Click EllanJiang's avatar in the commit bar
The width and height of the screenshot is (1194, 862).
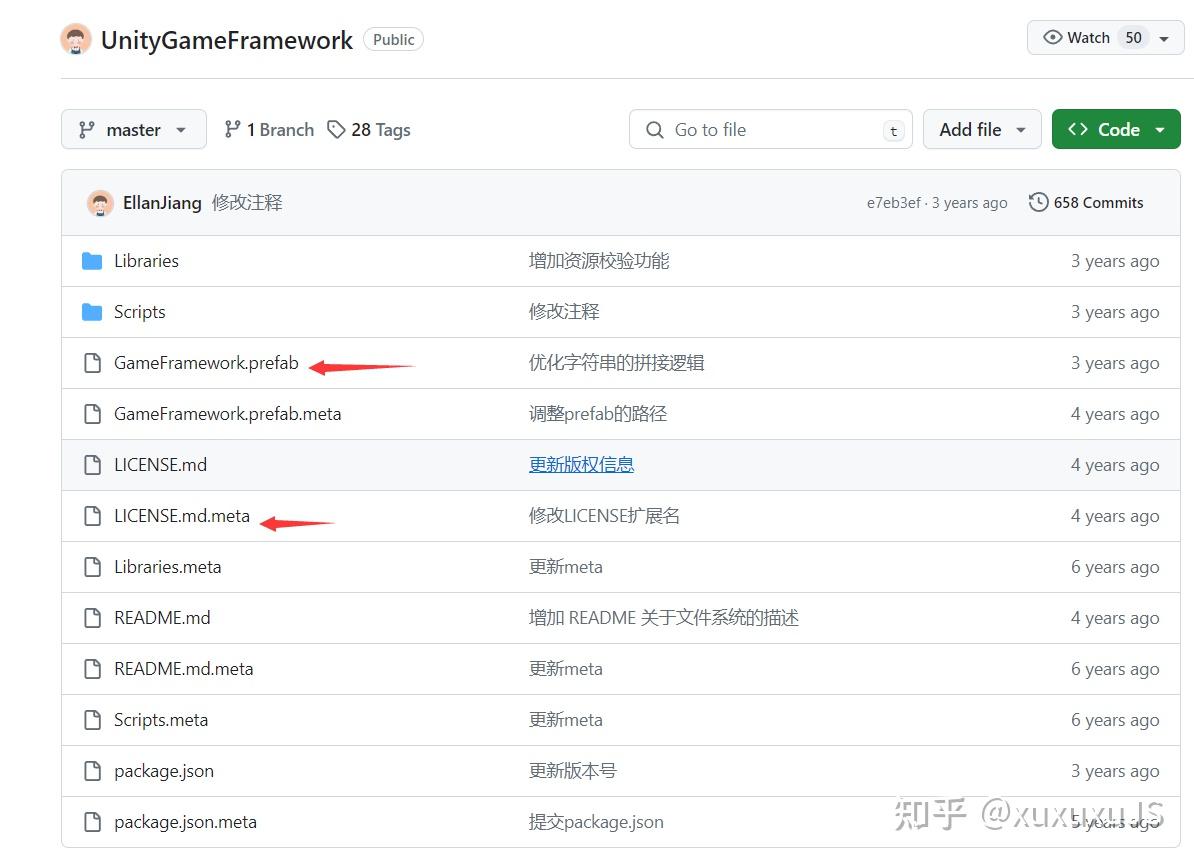pyautogui.click(x=100, y=202)
